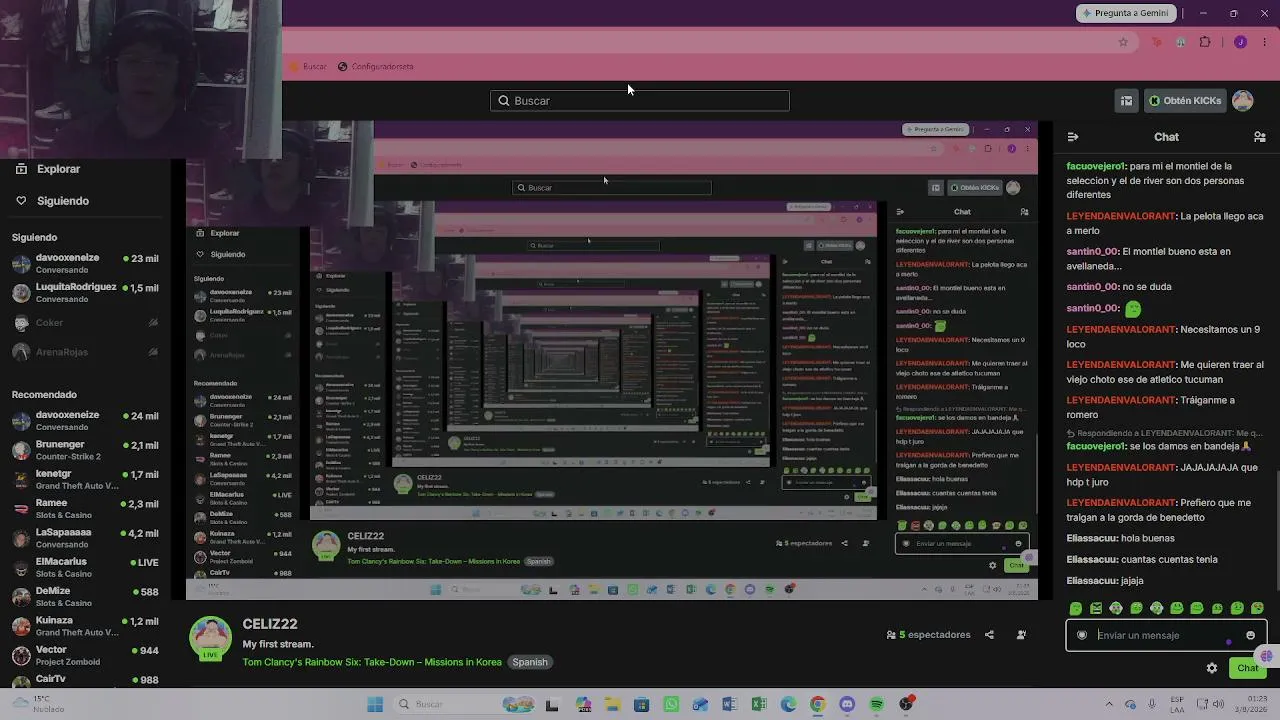
Task: Open Task View on the taskbar
Action: click(x=552, y=704)
